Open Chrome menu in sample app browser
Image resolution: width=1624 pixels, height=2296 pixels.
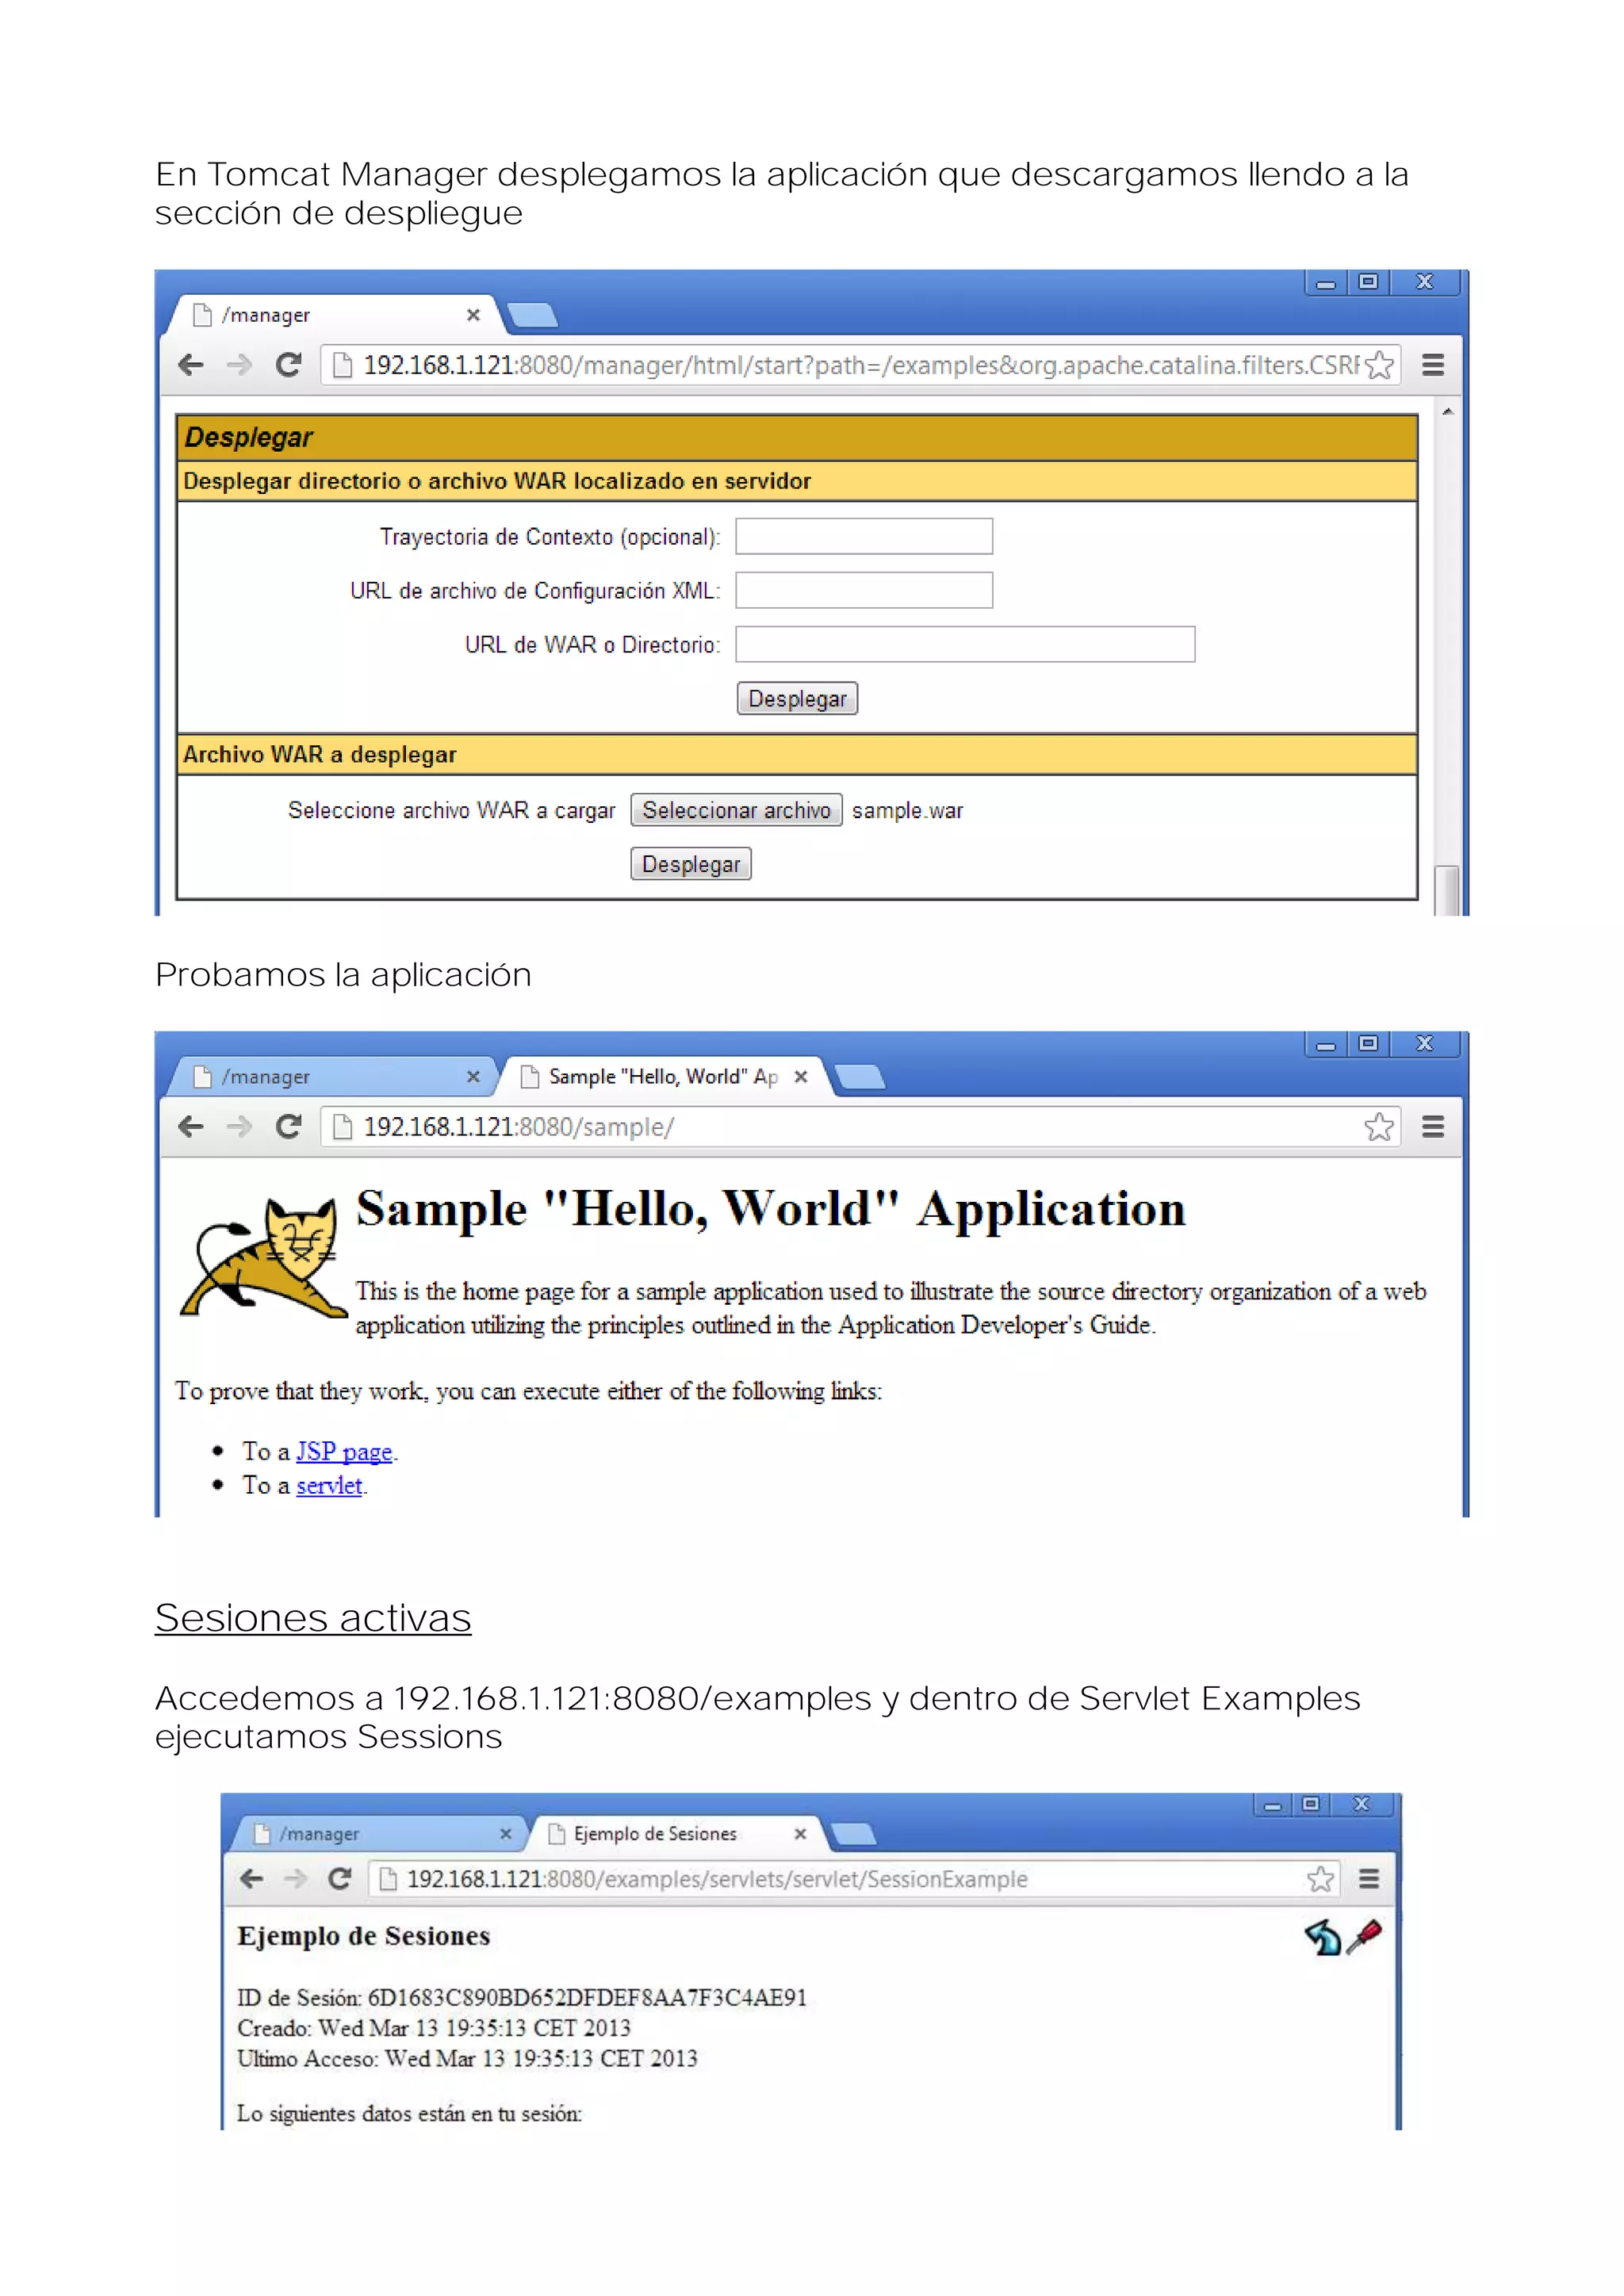coord(1433,1127)
